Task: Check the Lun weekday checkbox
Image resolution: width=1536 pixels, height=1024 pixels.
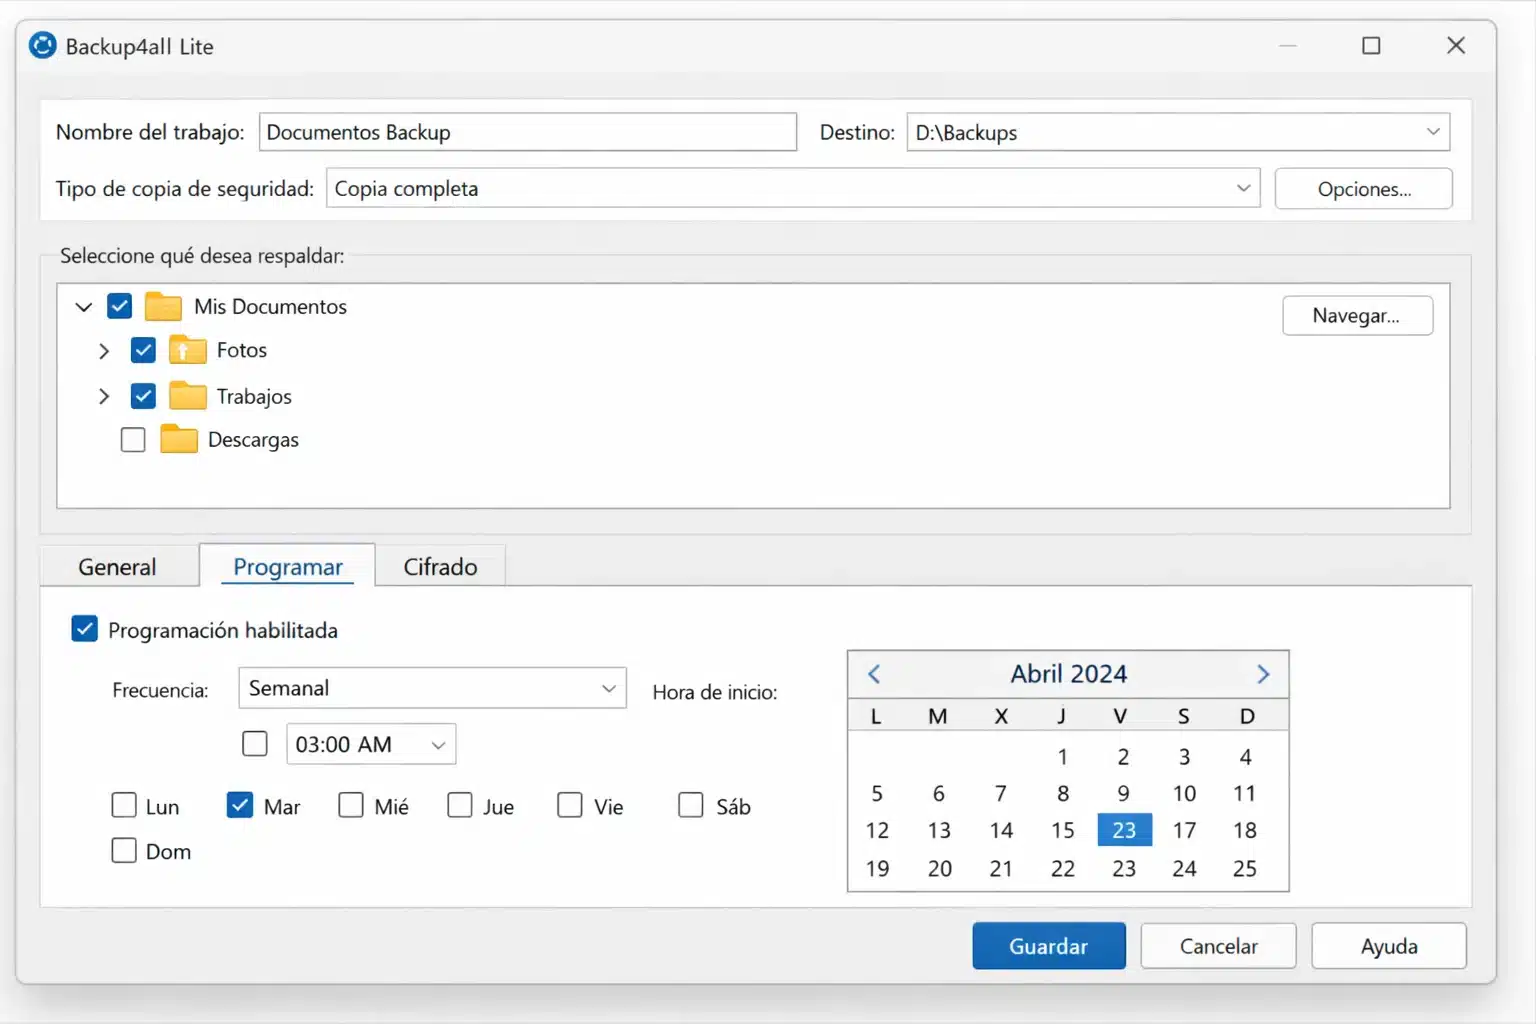Action: (123, 804)
